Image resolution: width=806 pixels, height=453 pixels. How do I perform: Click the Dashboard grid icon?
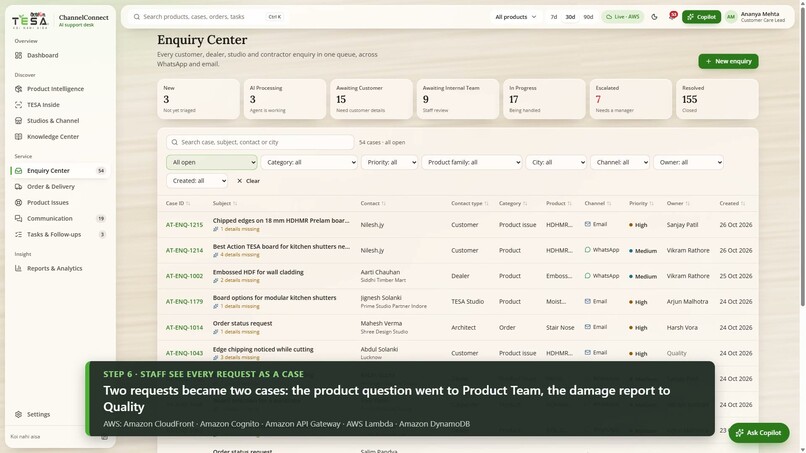(19, 55)
